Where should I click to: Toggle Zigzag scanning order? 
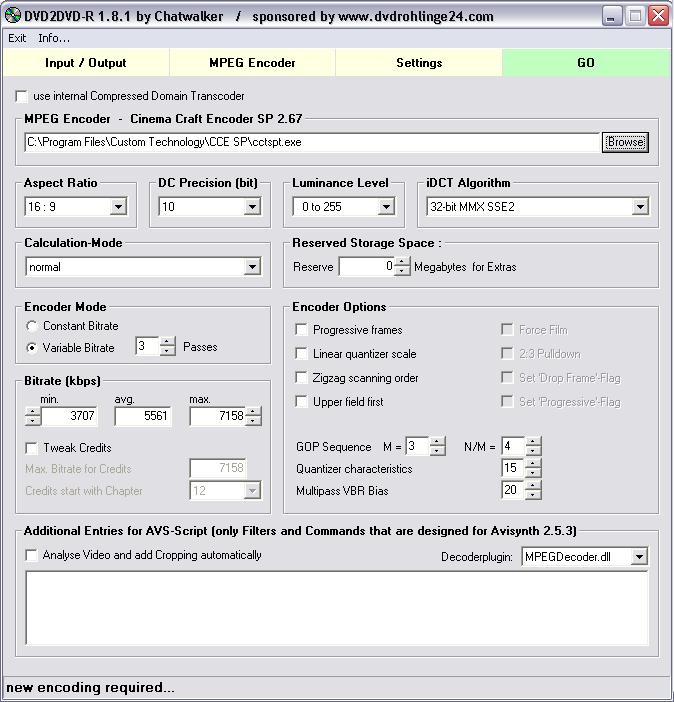(x=301, y=378)
